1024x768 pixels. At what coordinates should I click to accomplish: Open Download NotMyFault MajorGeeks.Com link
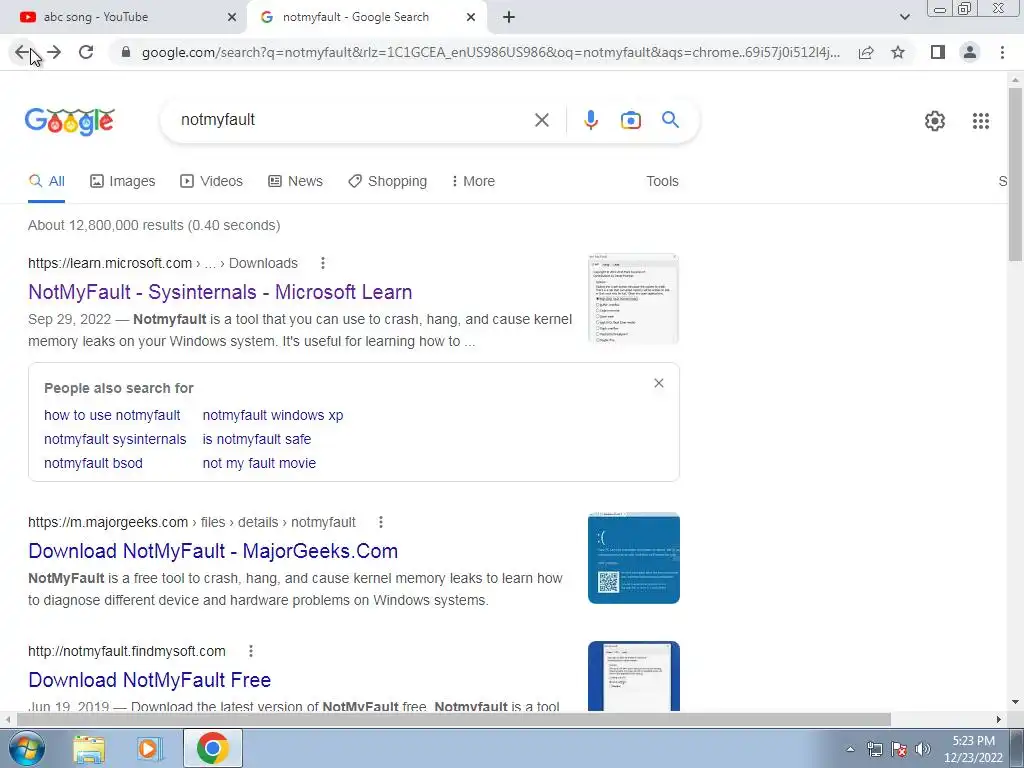click(x=213, y=551)
